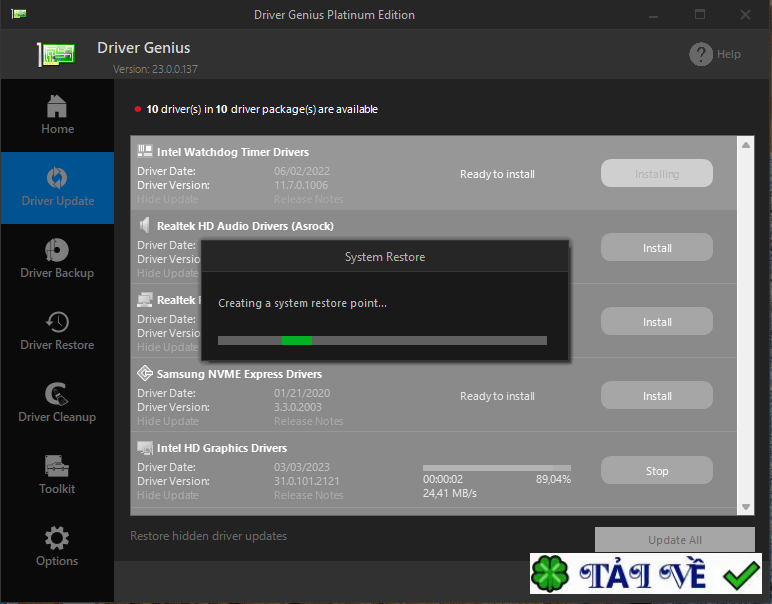Click the Intel HD Graphics download progress bar

[x=496, y=467]
